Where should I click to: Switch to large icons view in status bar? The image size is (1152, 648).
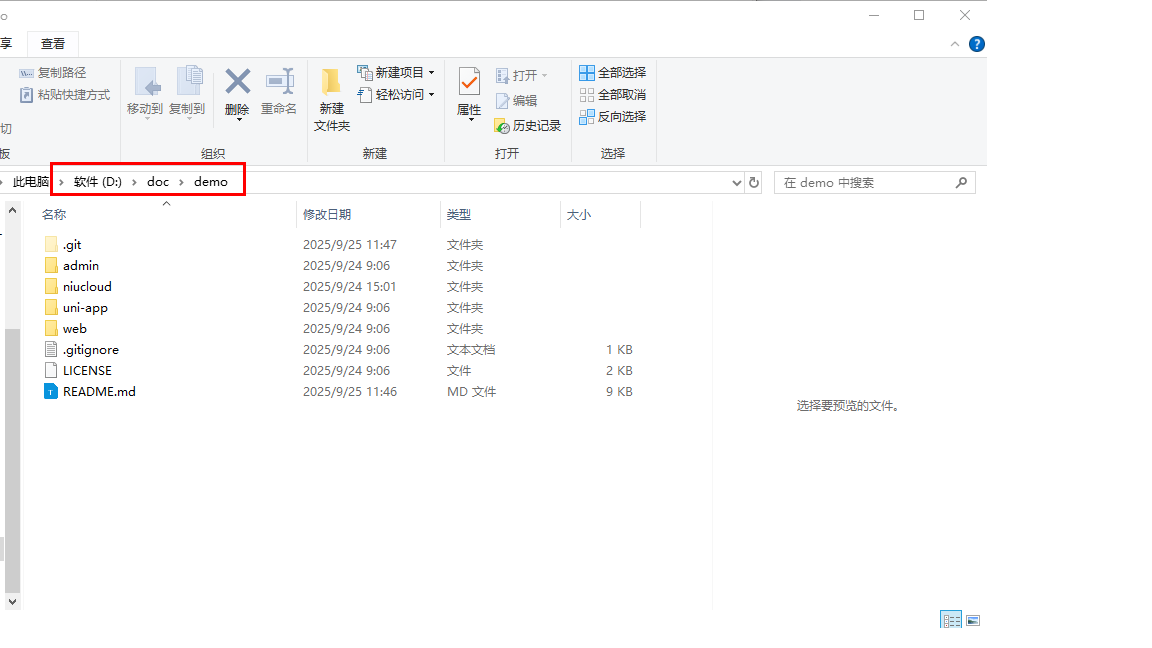click(973, 620)
